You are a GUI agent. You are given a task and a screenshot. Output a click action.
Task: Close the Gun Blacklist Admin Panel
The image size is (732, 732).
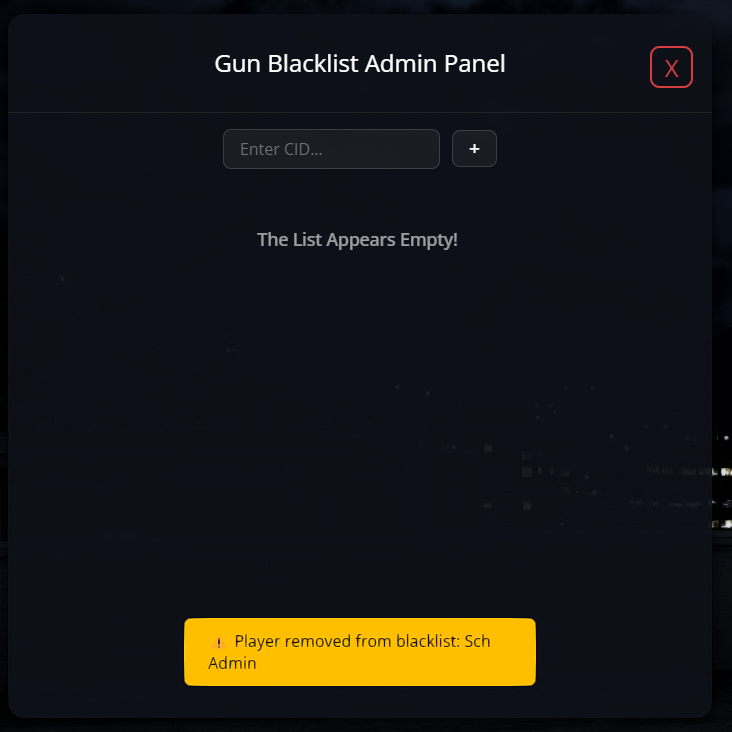[671, 67]
